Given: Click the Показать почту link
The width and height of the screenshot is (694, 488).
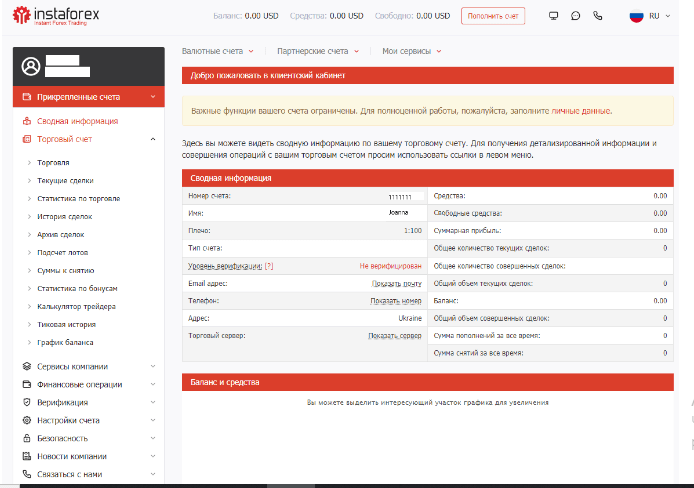Looking at the screenshot, I should 397,284.
